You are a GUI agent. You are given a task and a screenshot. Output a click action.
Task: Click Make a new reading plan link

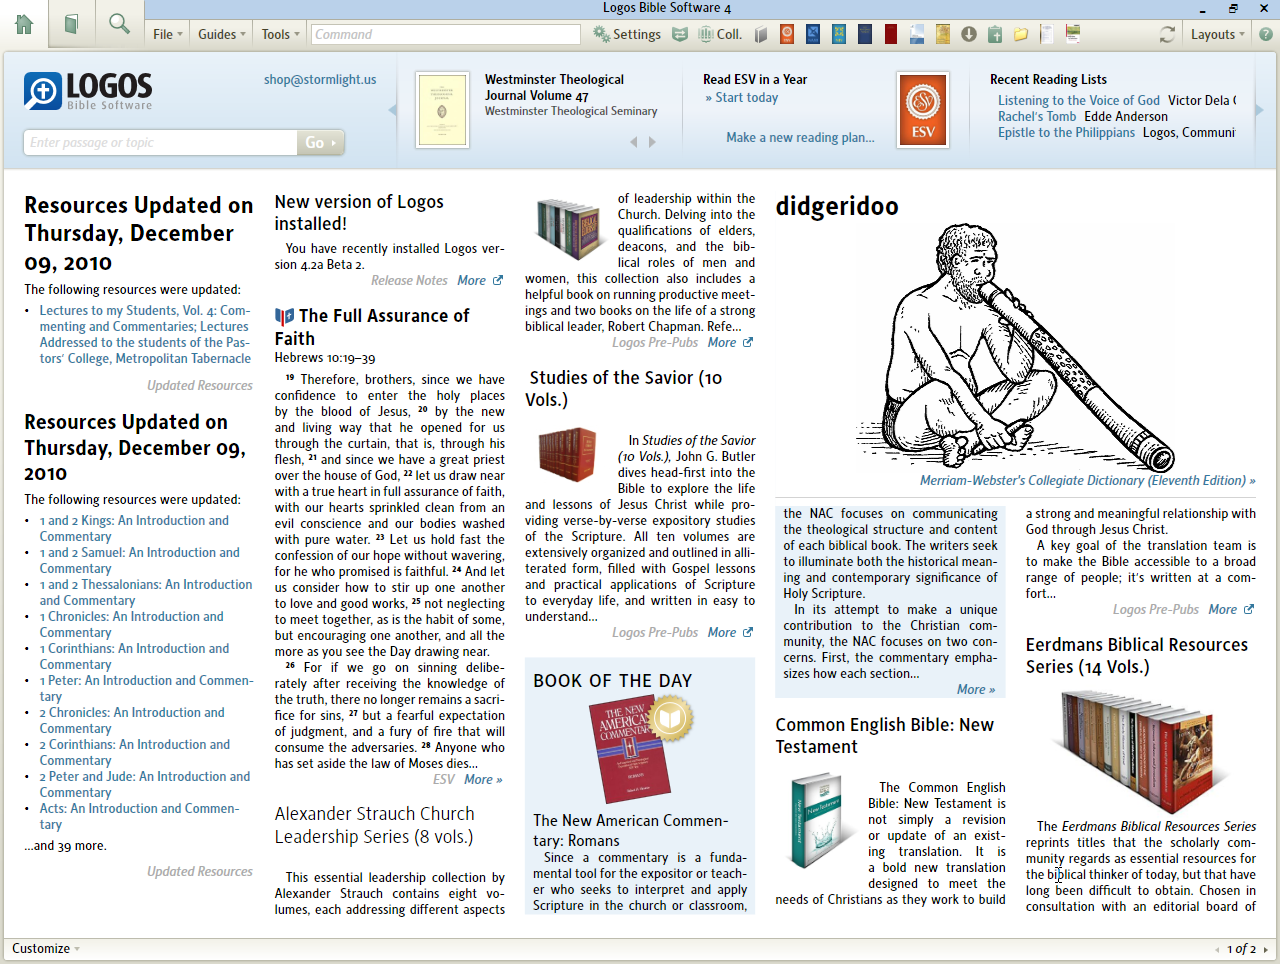pyautogui.click(x=800, y=138)
